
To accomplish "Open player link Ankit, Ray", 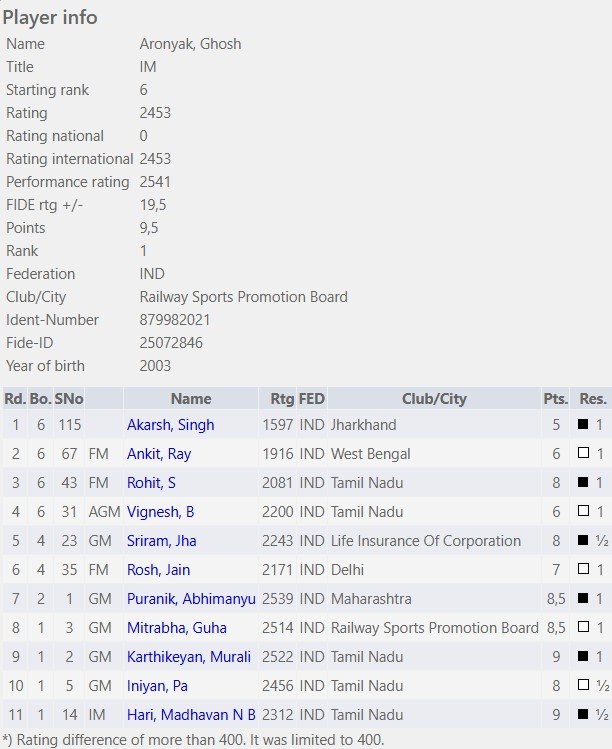I will point(159,454).
